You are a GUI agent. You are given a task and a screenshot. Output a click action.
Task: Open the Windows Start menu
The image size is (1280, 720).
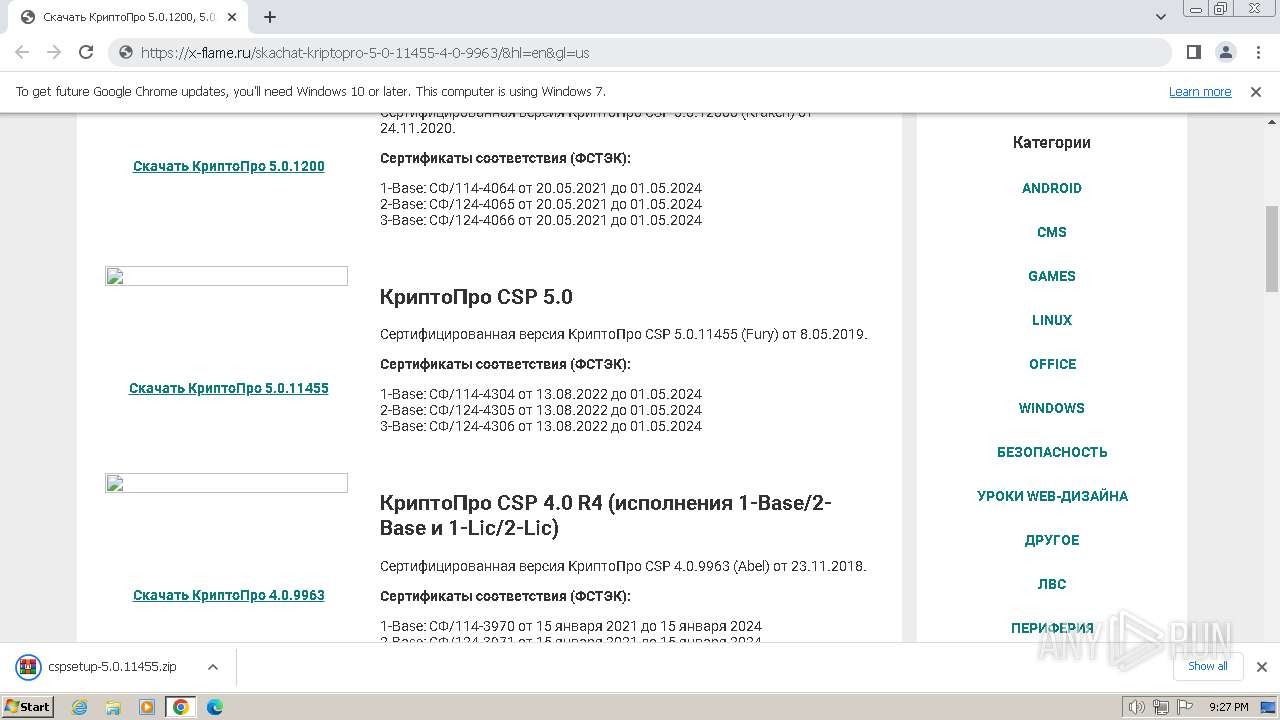27,707
